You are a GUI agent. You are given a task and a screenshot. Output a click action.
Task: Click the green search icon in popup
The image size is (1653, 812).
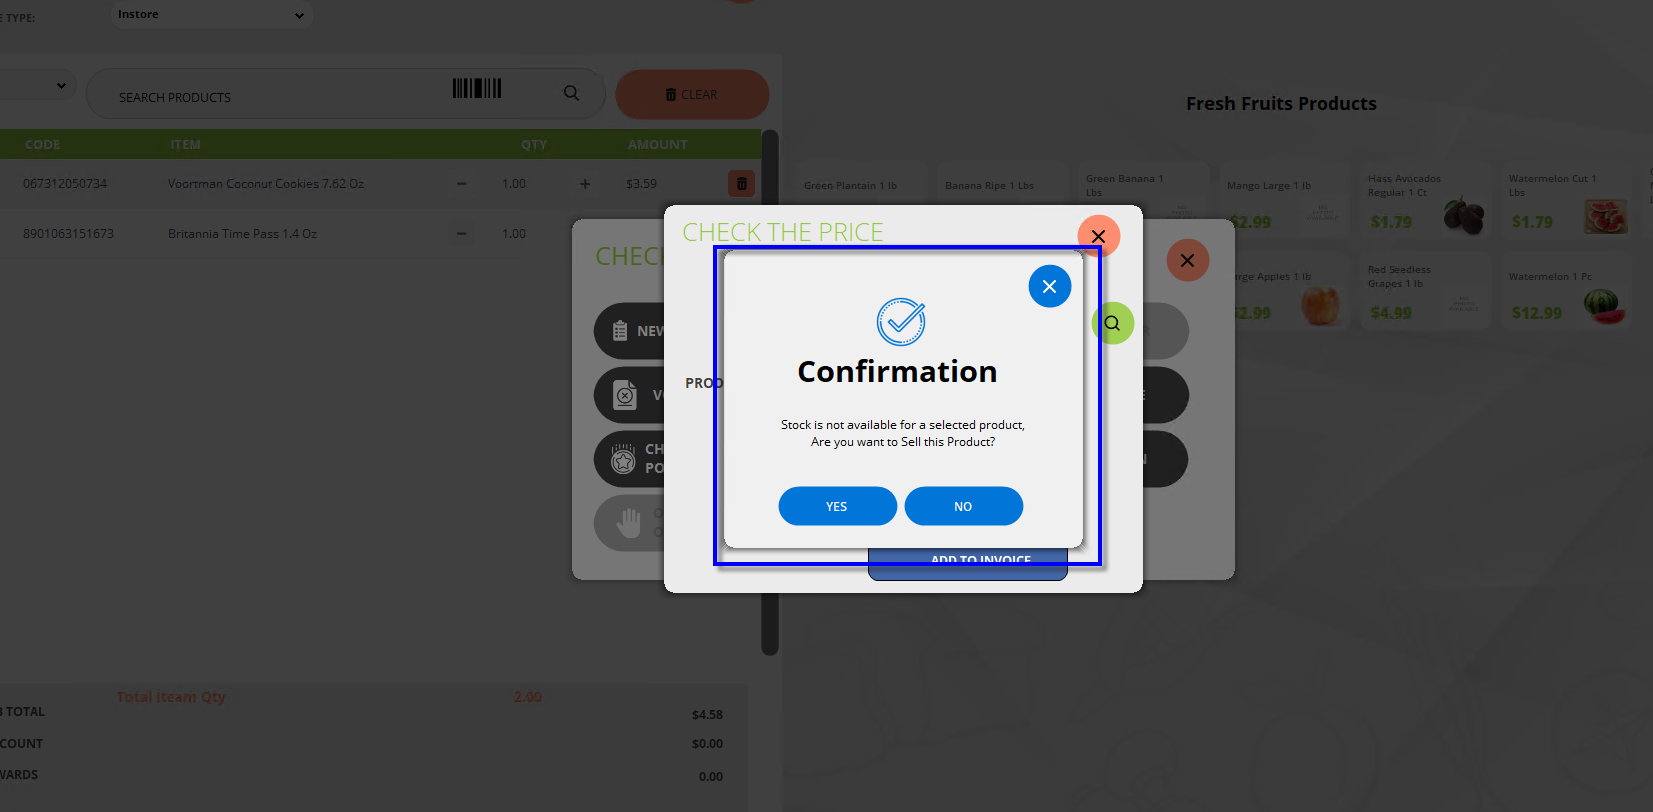pyautogui.click(x=1112, y=323)
